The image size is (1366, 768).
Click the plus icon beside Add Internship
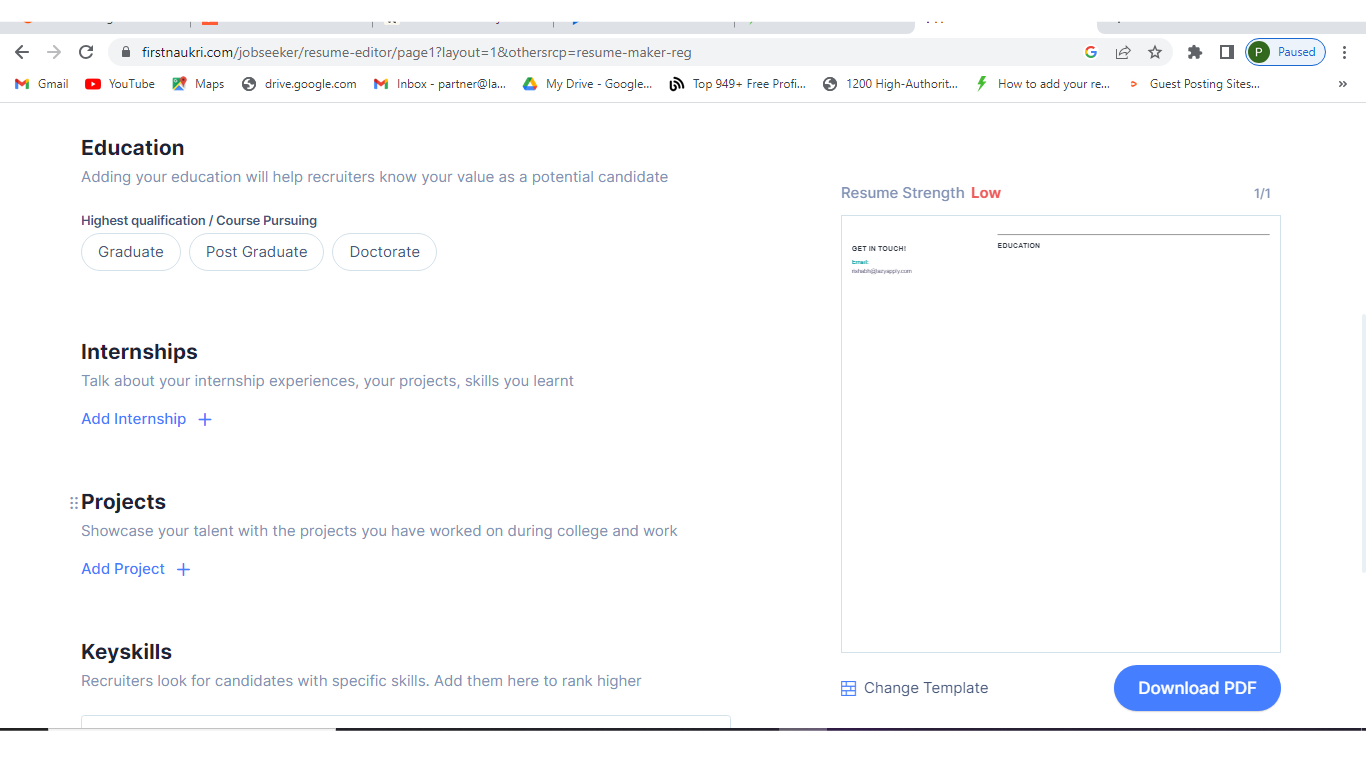[205, 420]
